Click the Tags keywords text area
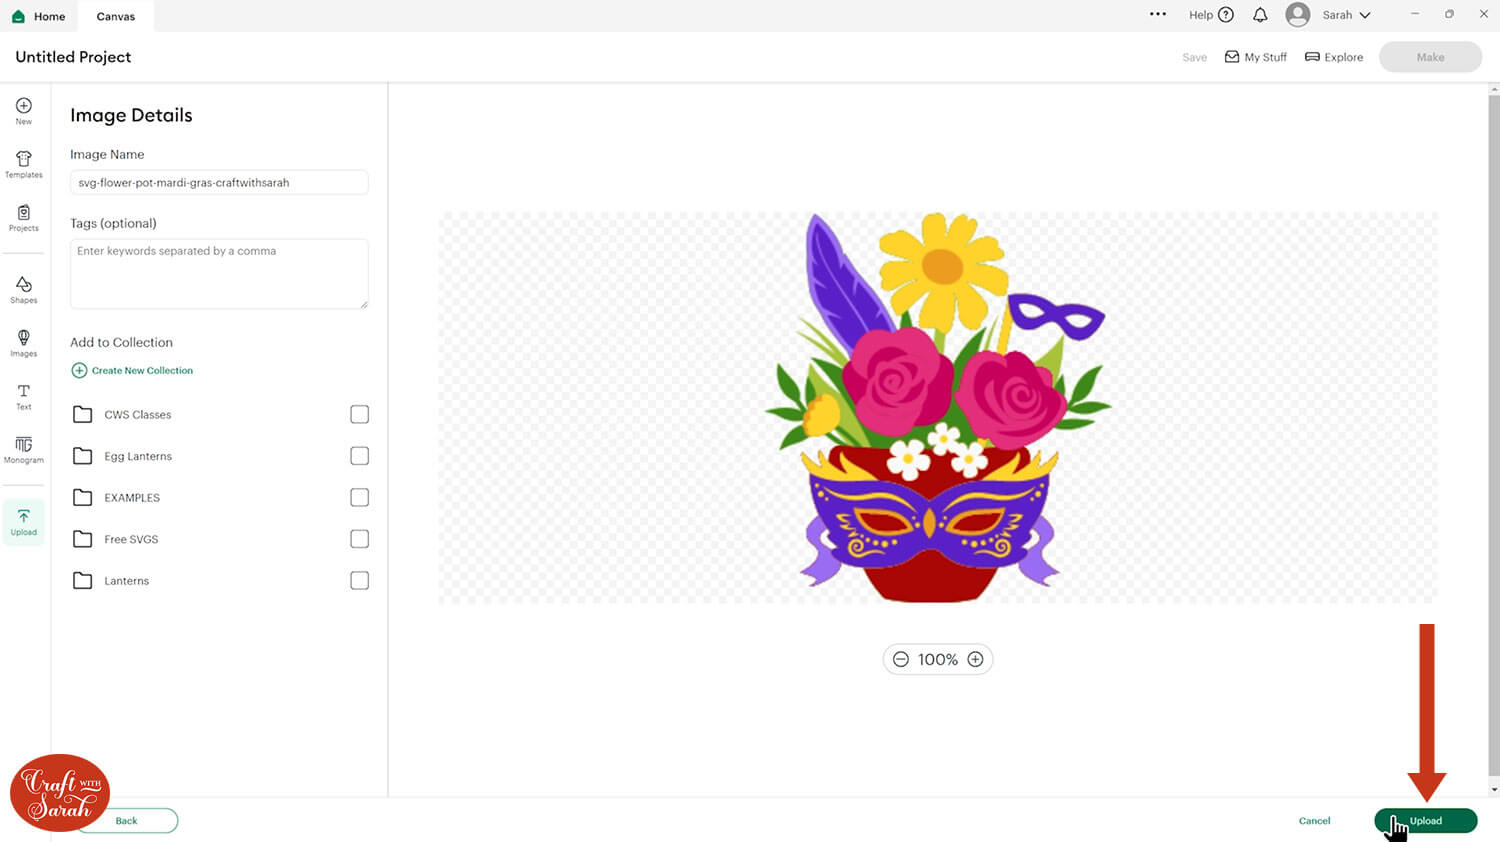Image resolution: width=1500 pixels, height=842 pixels. (219, 273)
